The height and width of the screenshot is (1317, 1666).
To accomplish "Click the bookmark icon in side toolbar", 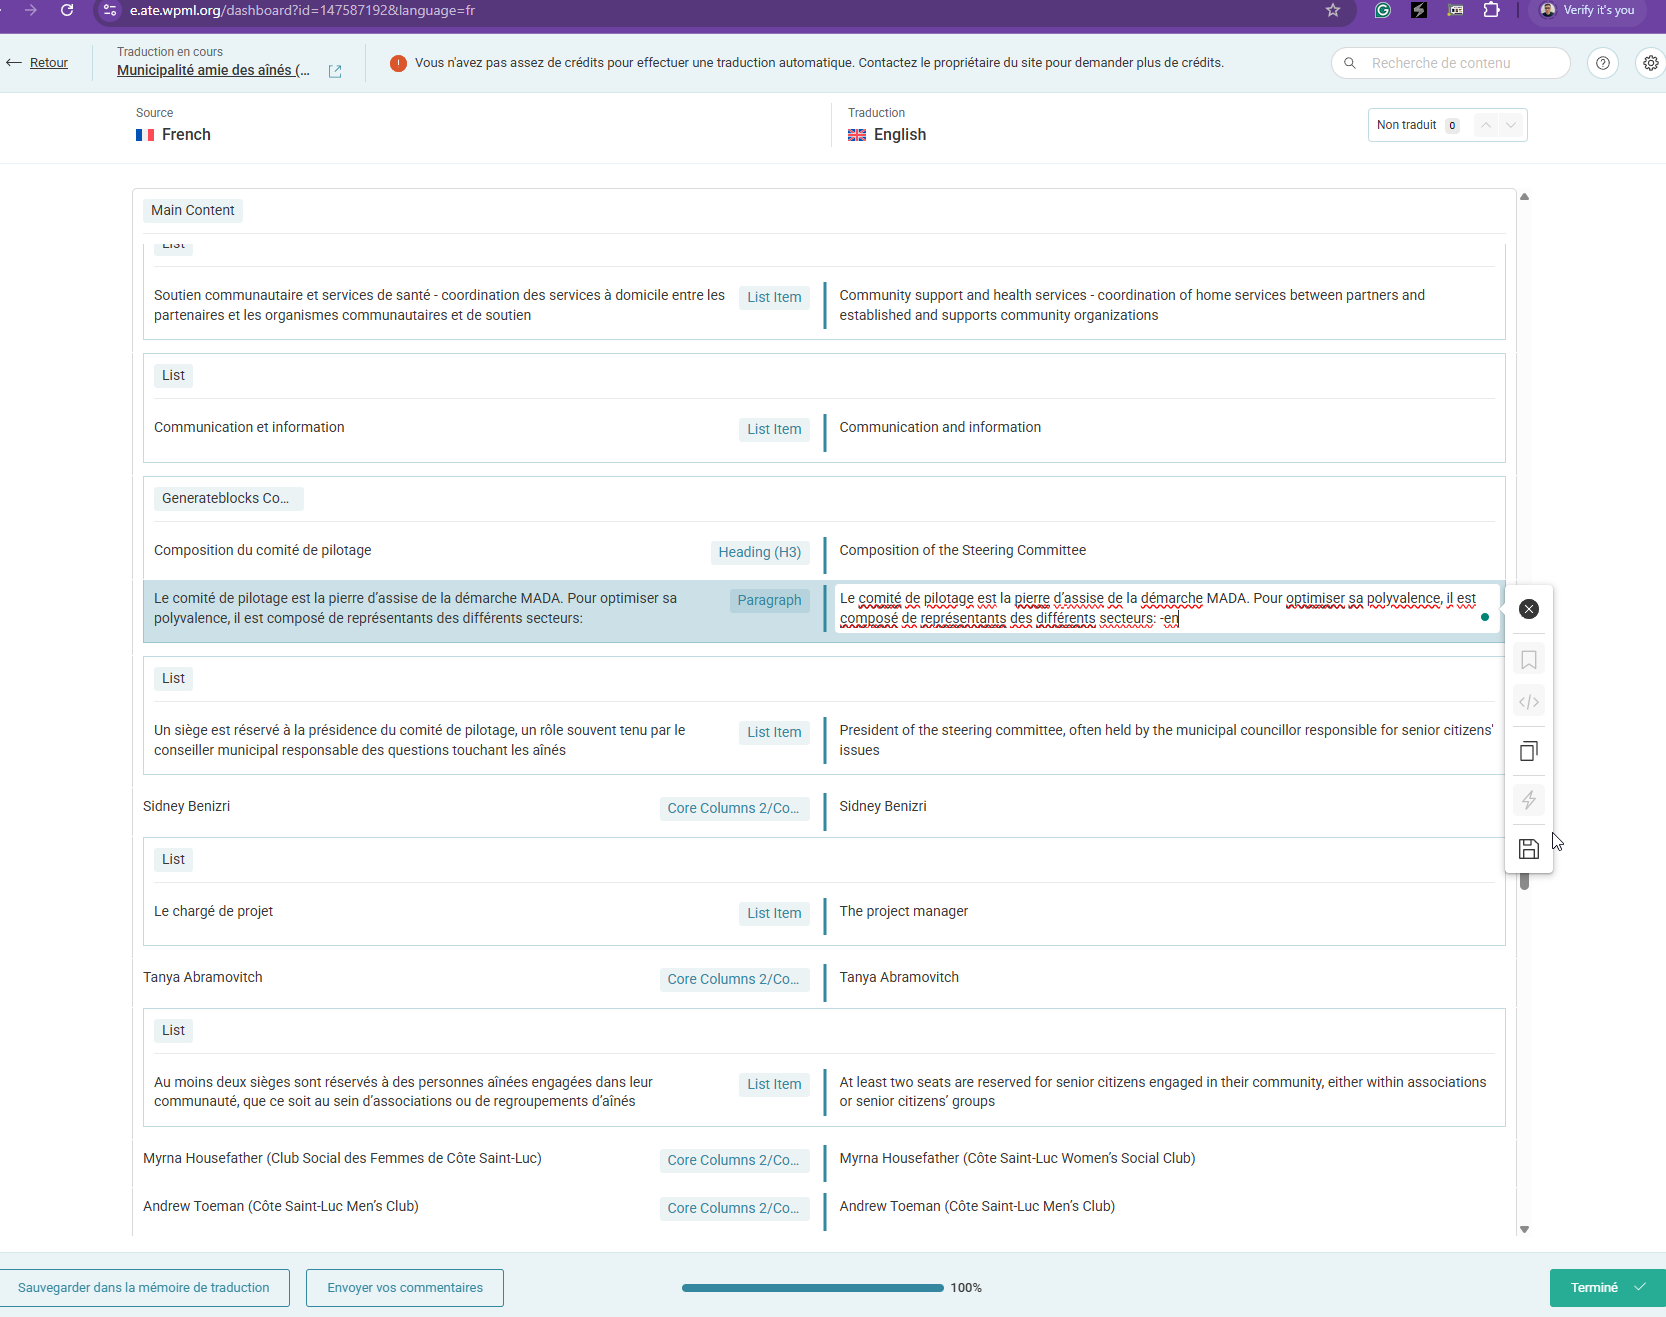I will tap(1529, 660).
